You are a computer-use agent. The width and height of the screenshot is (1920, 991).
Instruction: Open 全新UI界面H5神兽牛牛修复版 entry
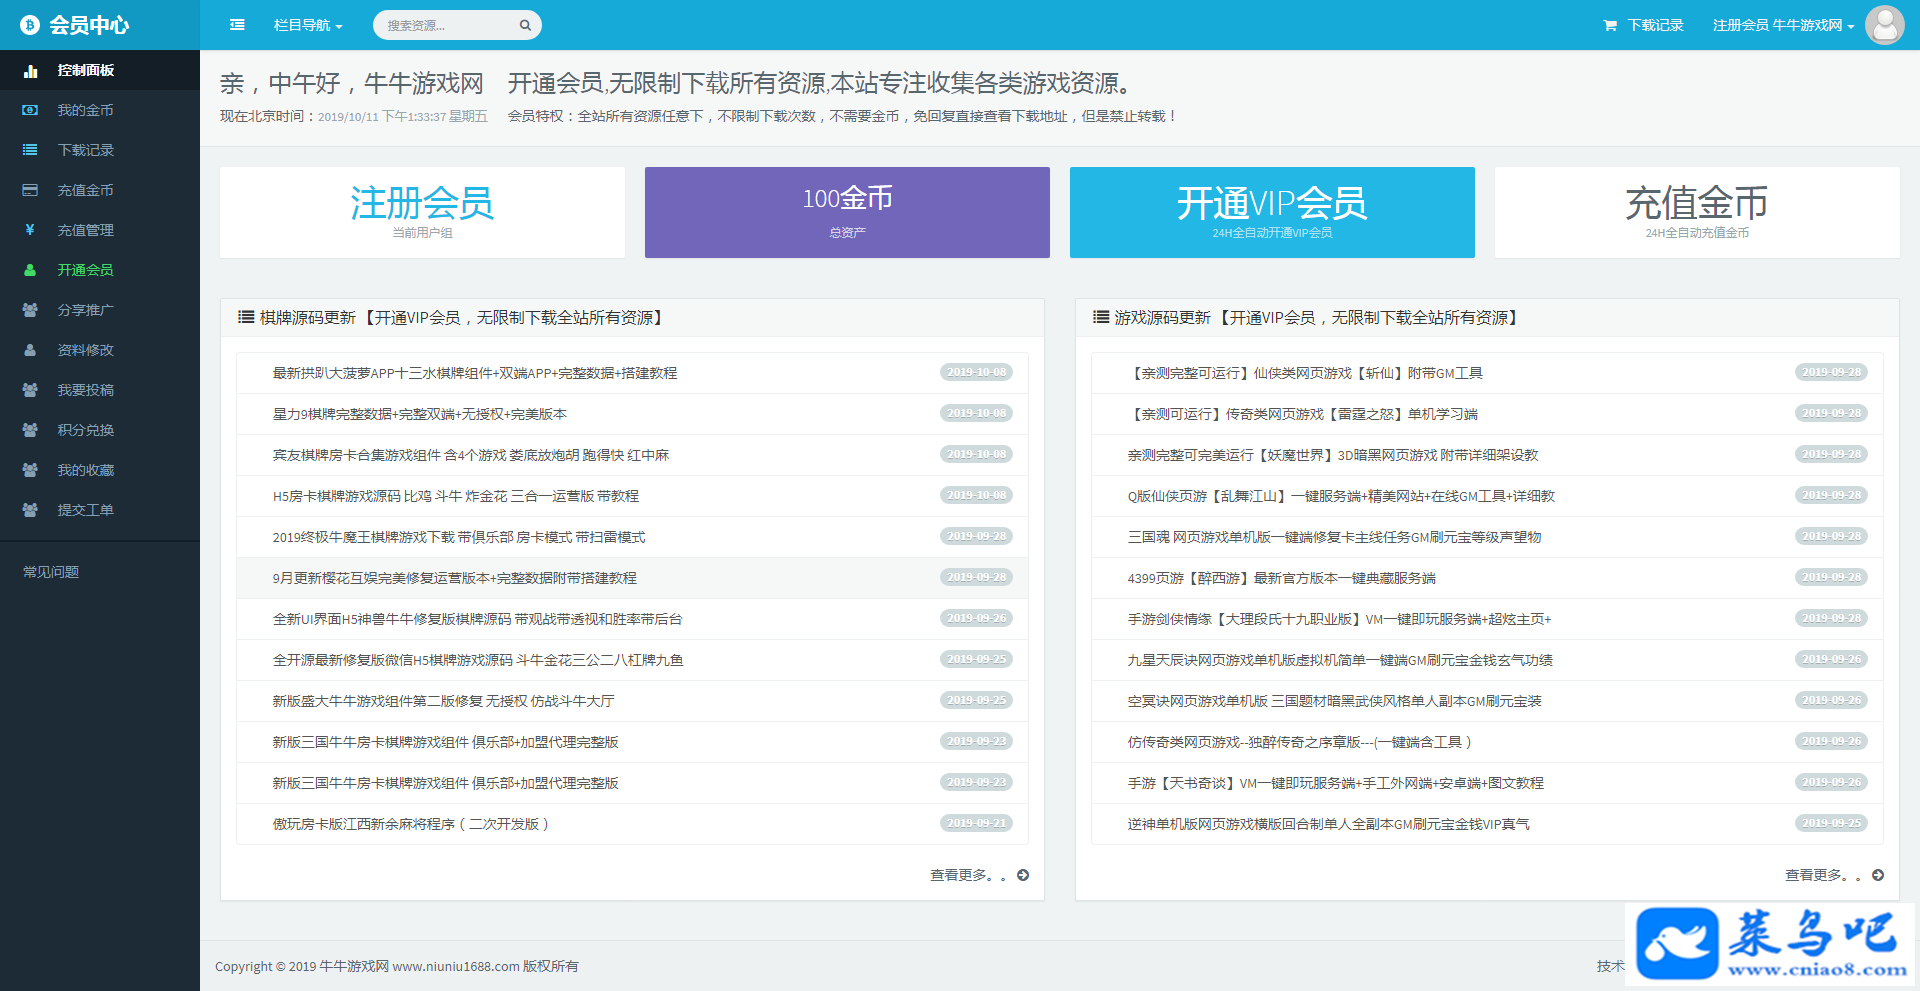coord(478,619)
